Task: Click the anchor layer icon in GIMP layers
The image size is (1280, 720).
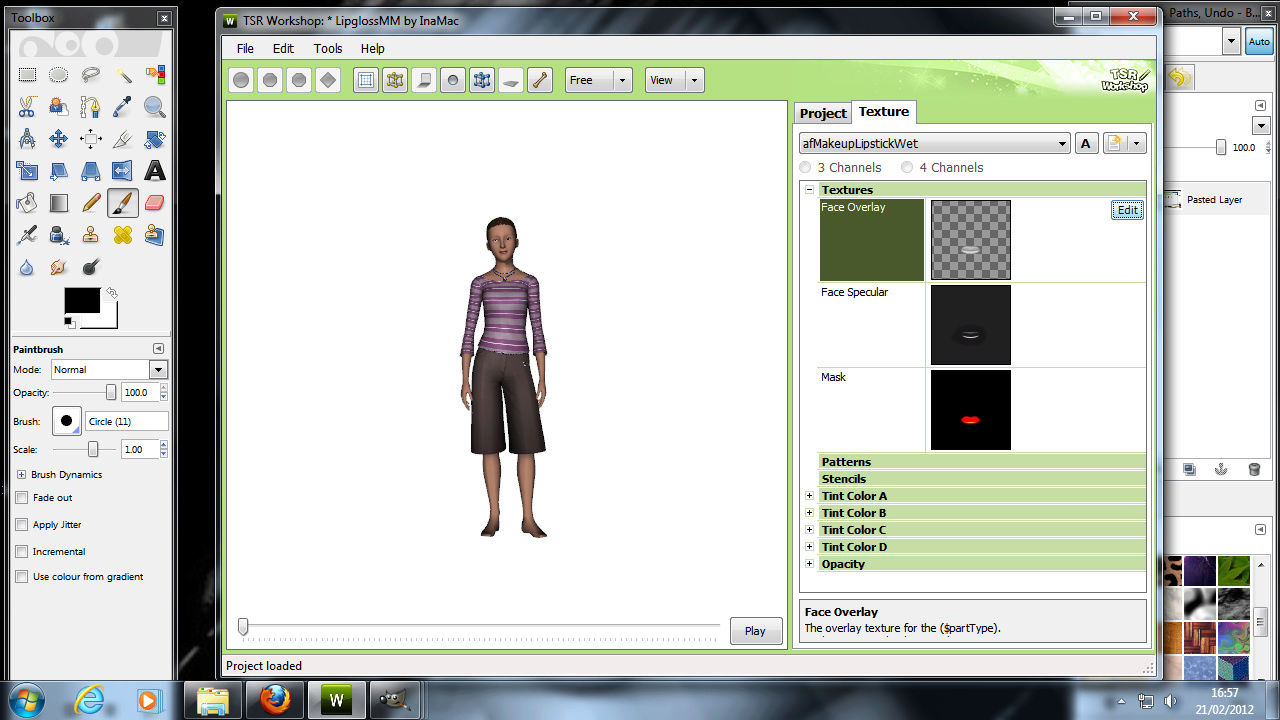Action: coord(1221,469)
